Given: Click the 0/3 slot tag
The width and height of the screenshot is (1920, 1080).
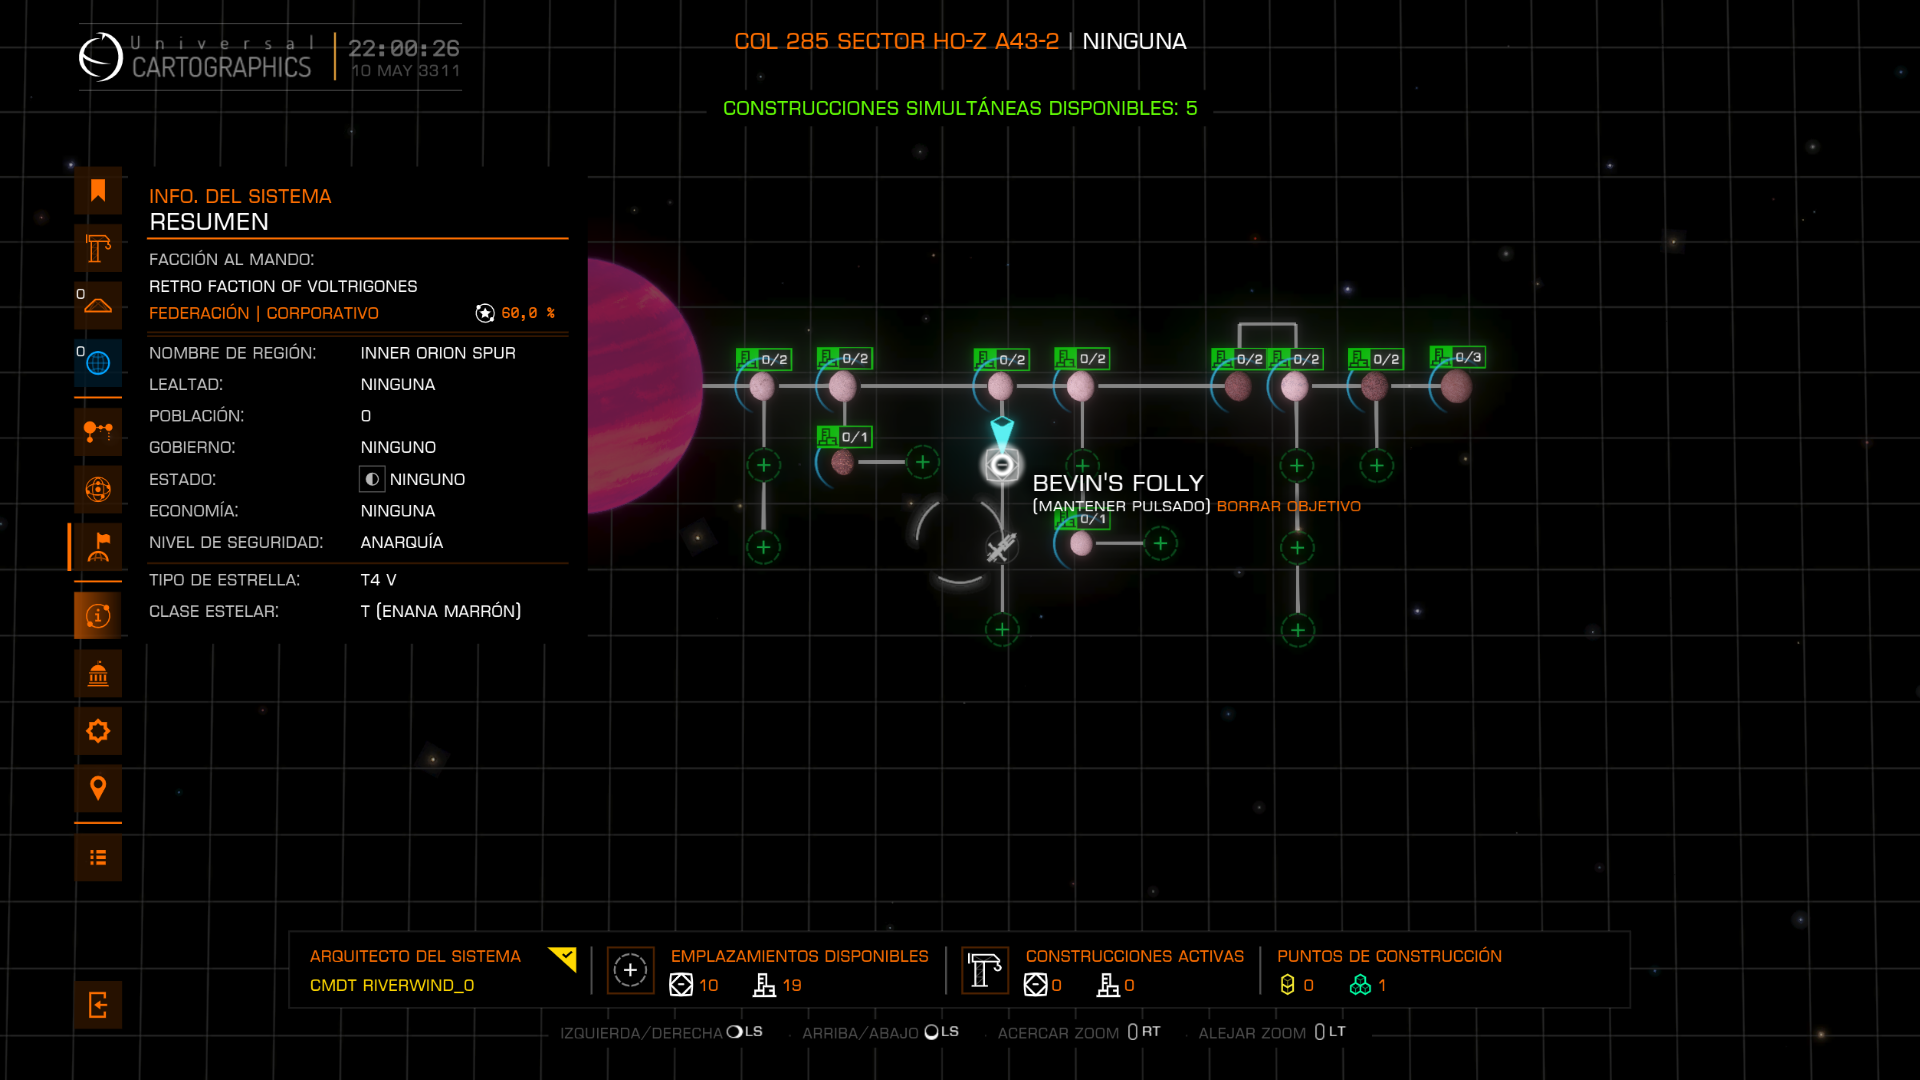Looking at the screenshot, I should 1457,357.
